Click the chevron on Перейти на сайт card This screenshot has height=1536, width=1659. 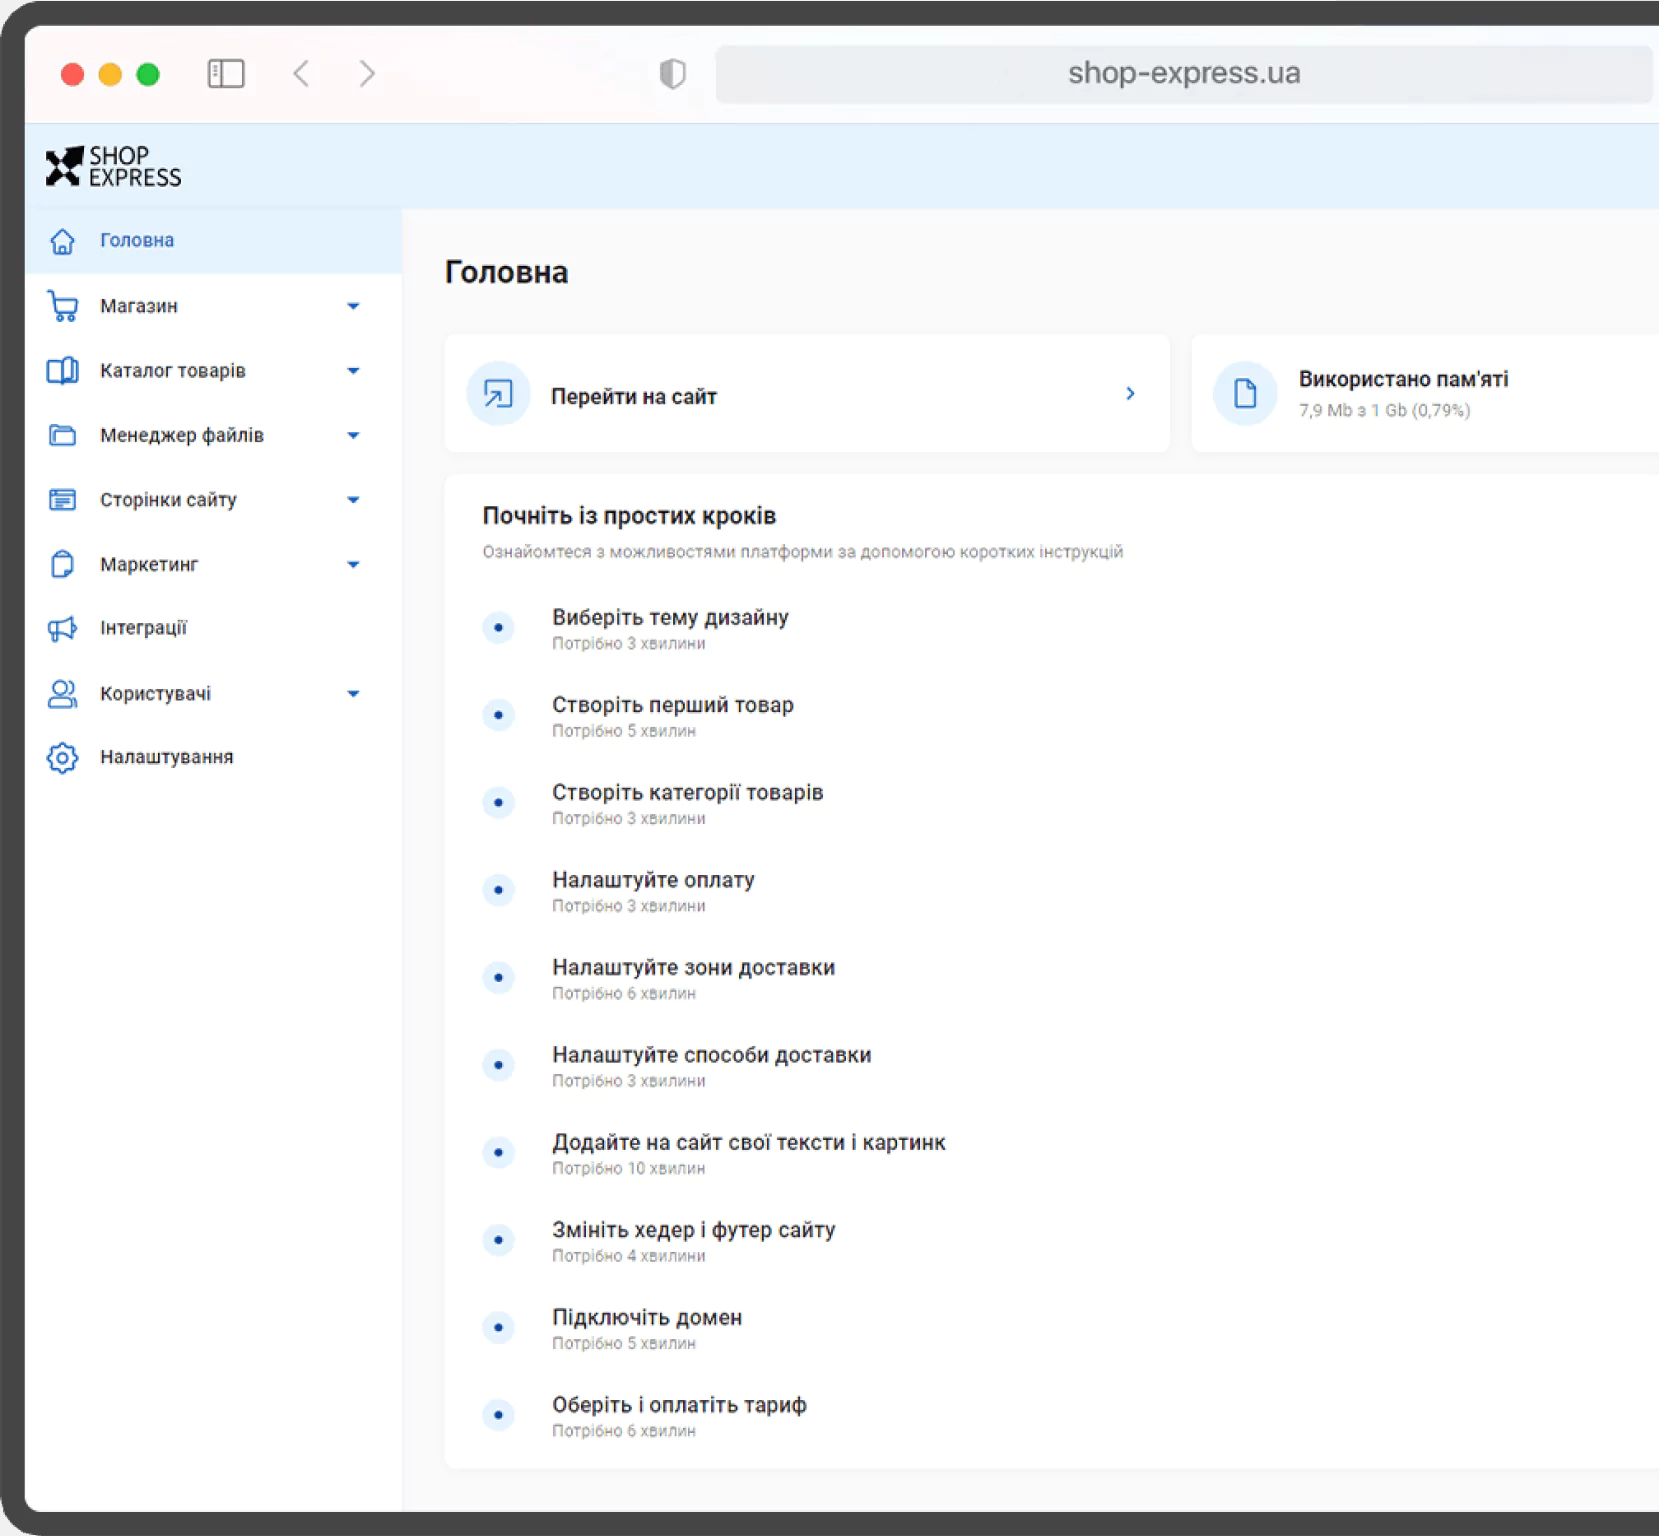(x=1130, y=394)
